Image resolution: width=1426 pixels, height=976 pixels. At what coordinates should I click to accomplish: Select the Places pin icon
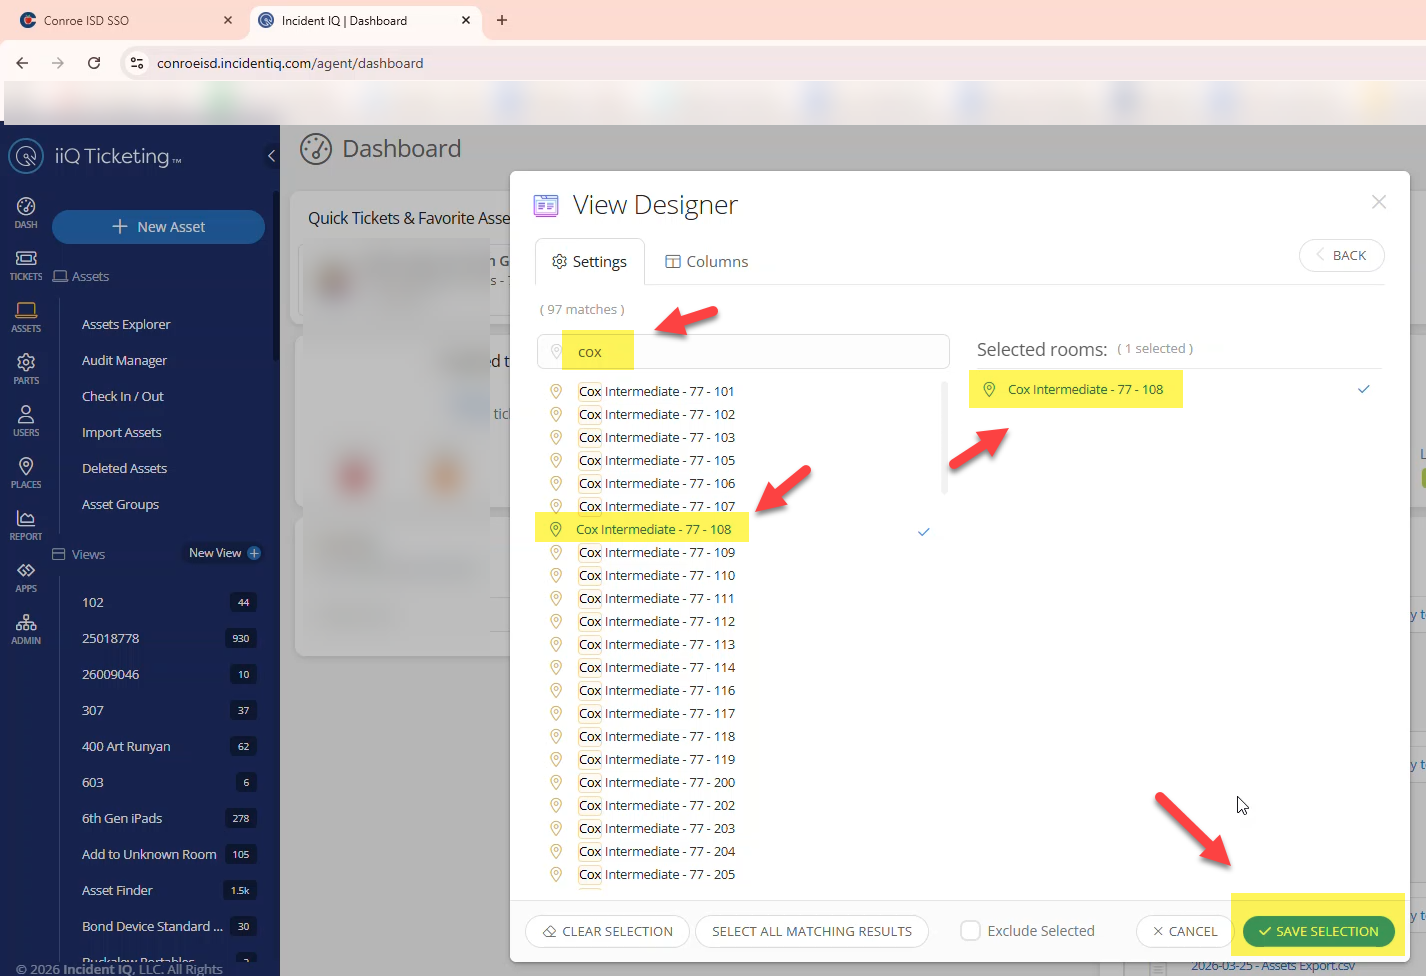click(26, 467)
